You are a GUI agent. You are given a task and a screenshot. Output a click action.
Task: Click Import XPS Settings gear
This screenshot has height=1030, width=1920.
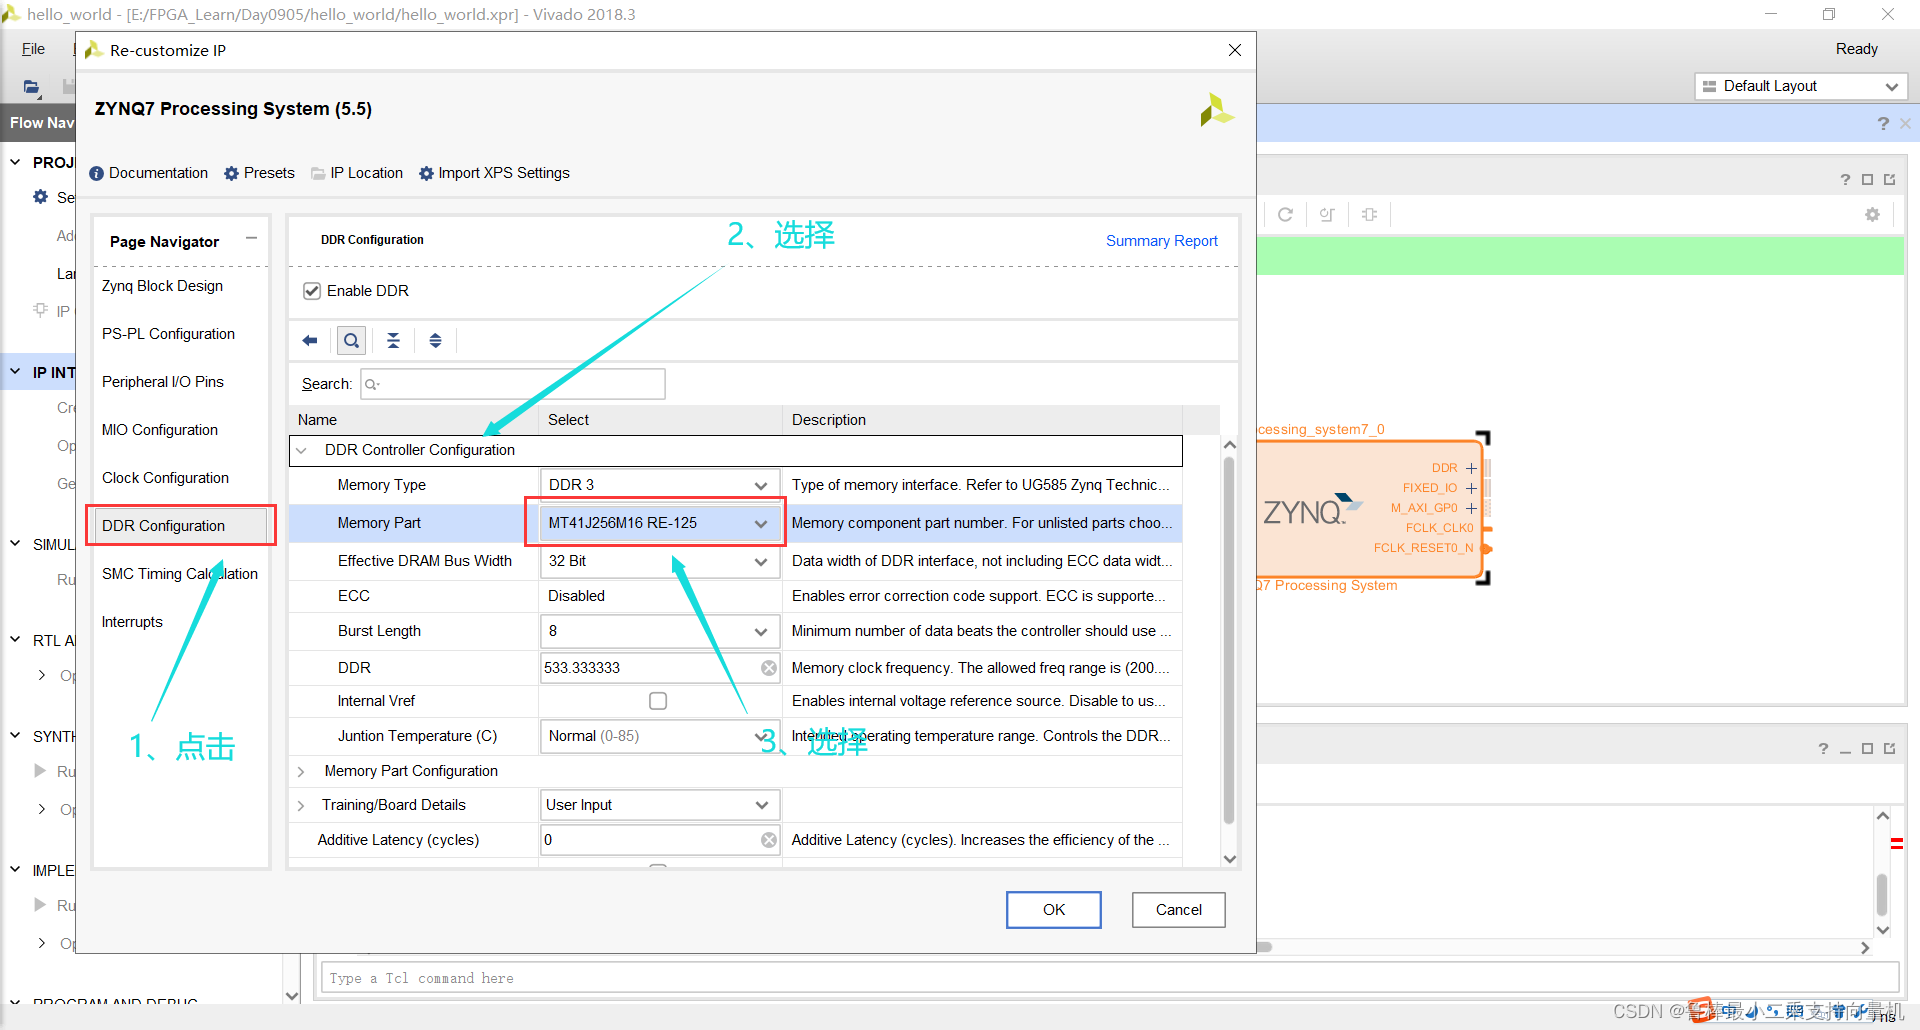click(427, 173)
